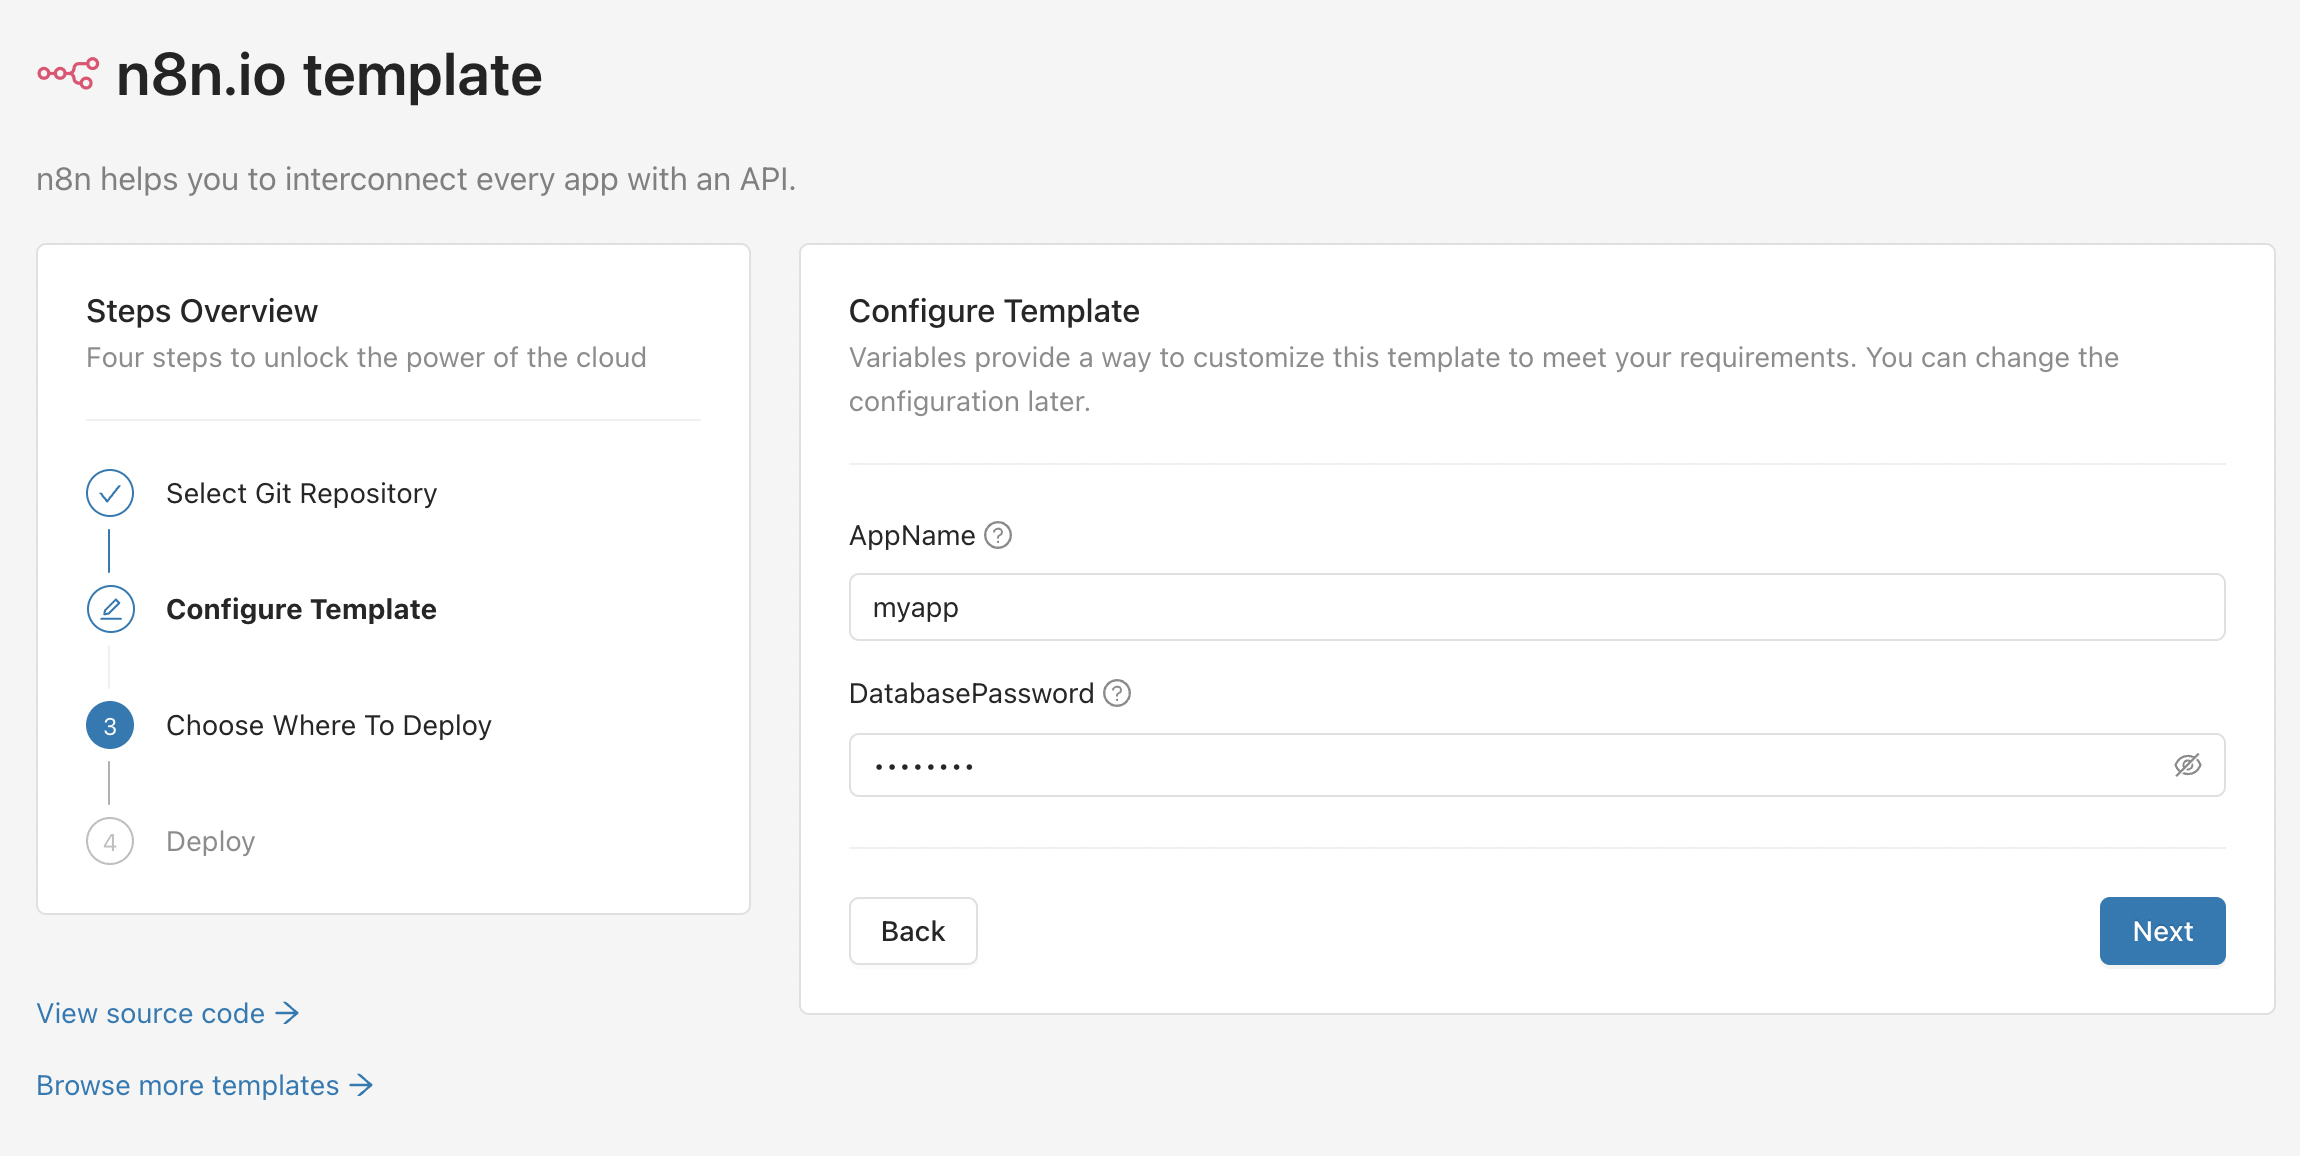Click the arrow beside View source code
The height and width of the screenshot is (1156, 2300).
[287, 1013]
